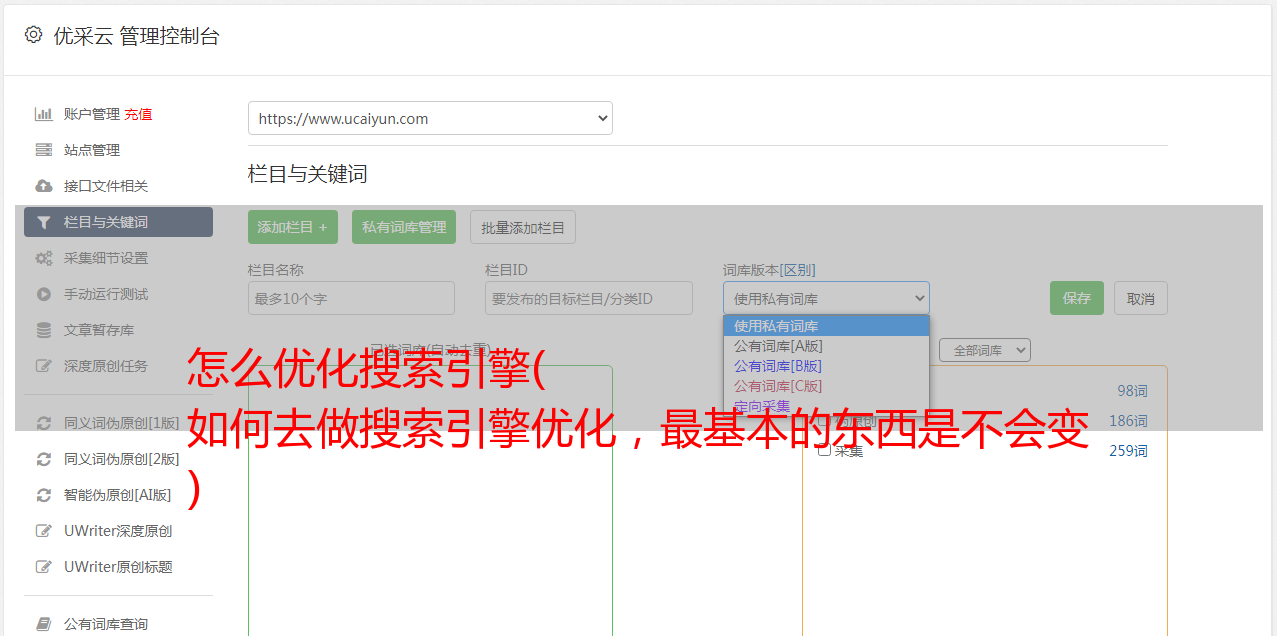Click 批量添加栏目 button
The height and width of the screenshot is (636, 1277).
pos(523,227)
